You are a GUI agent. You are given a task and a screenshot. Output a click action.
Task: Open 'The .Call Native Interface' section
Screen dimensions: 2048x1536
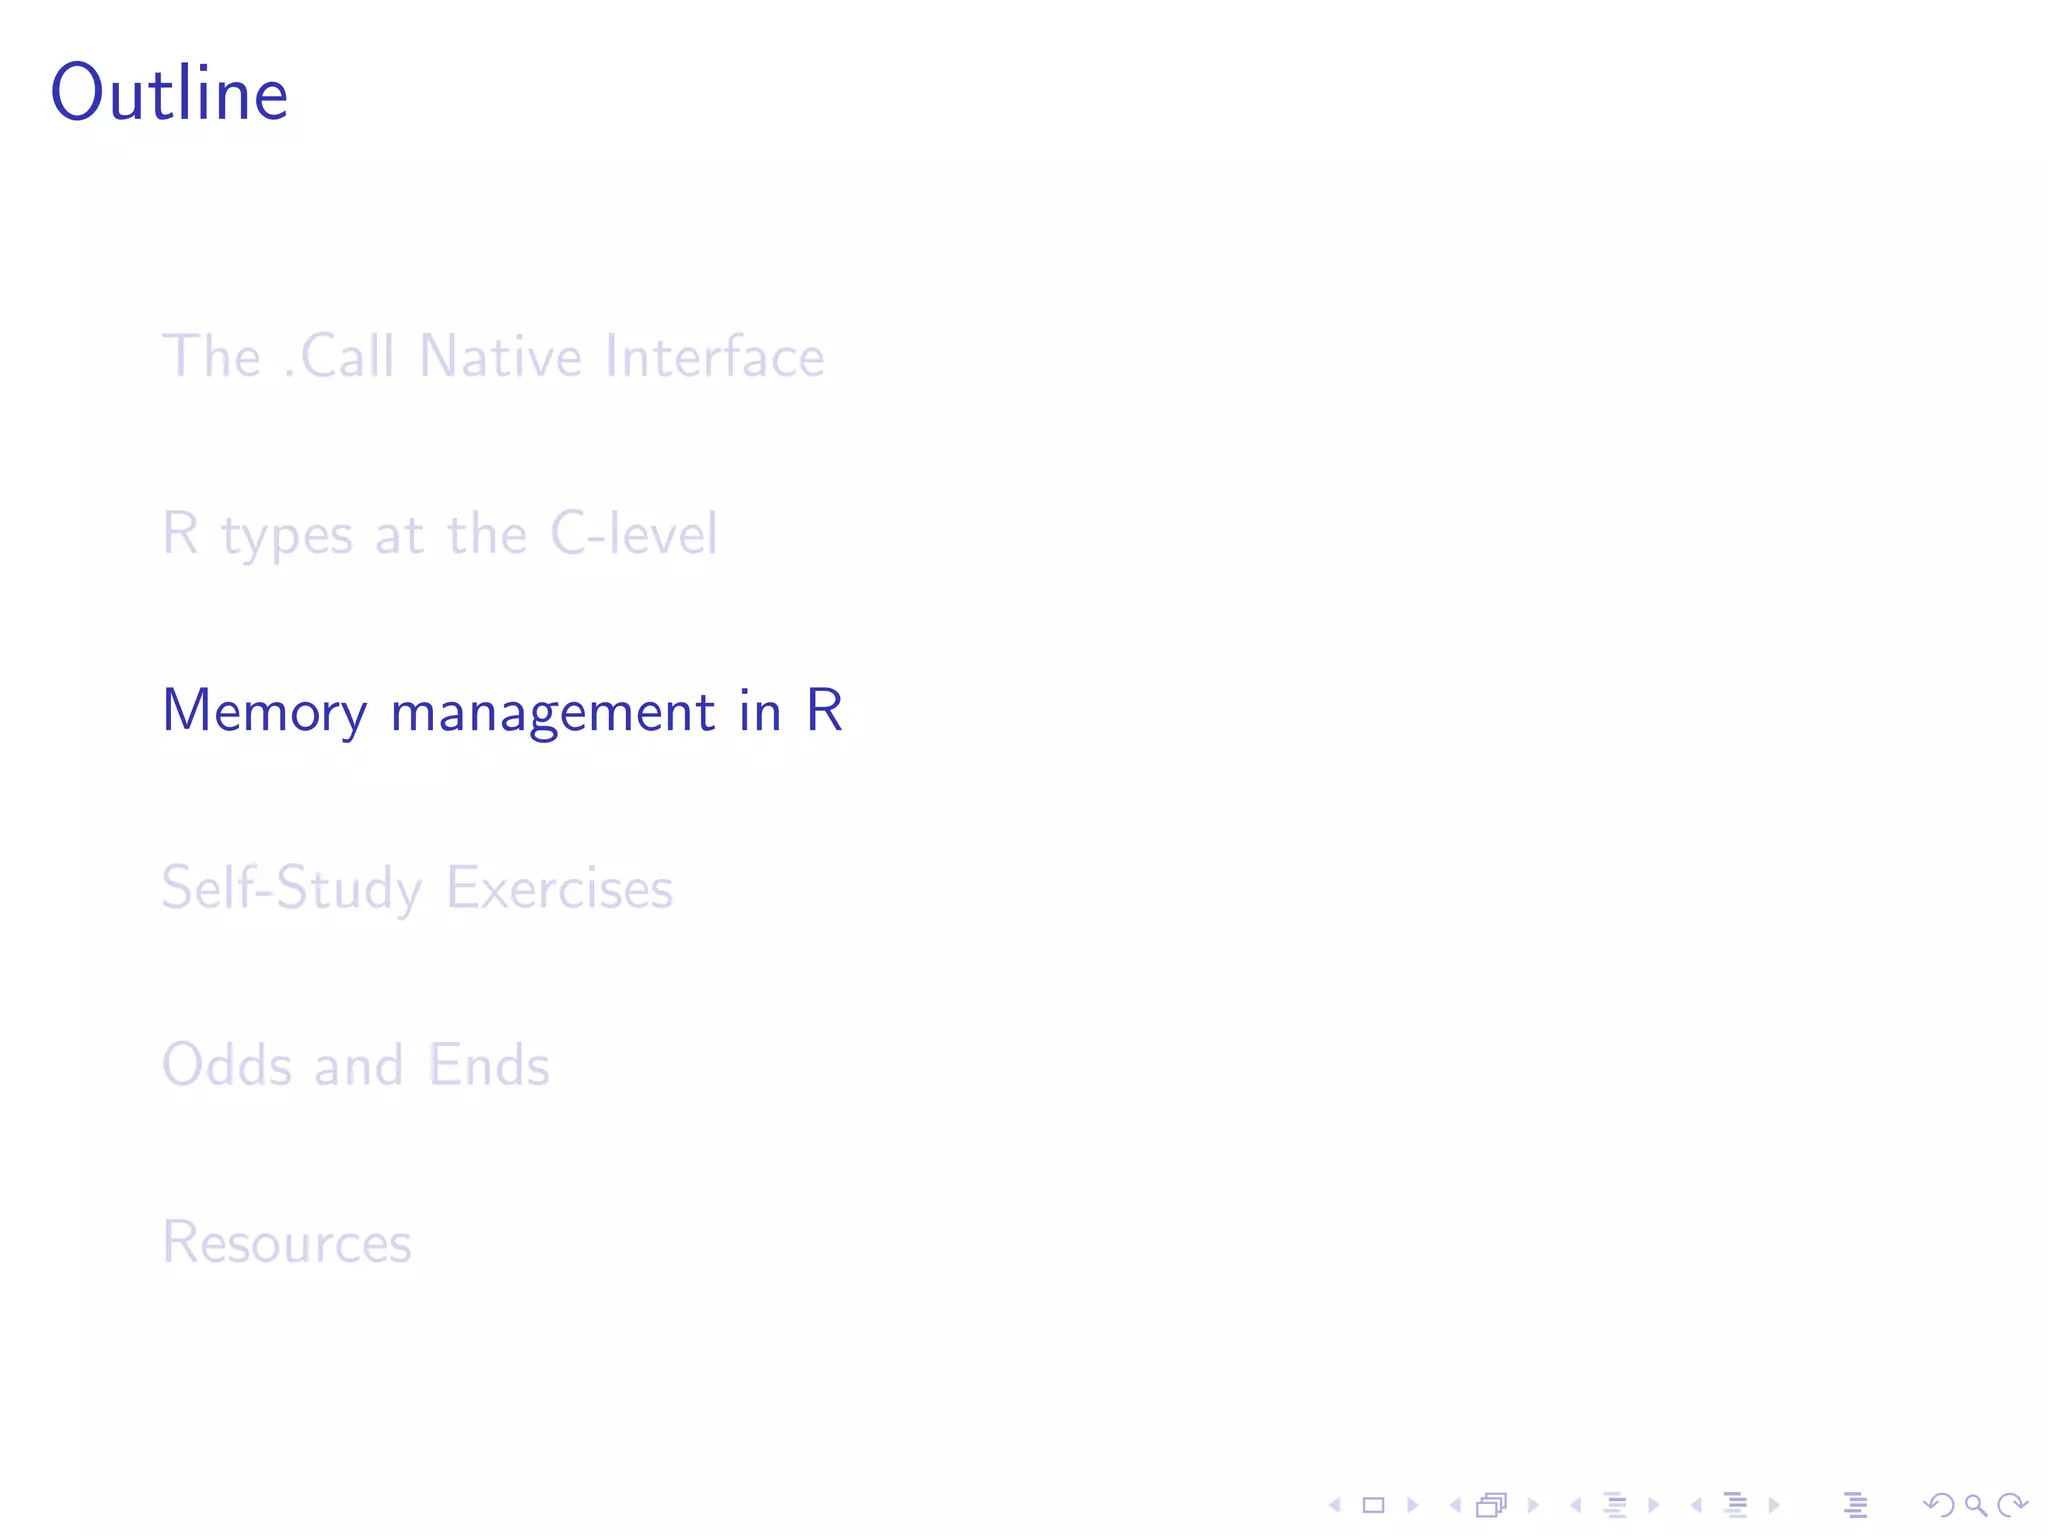tap(493, 356)
